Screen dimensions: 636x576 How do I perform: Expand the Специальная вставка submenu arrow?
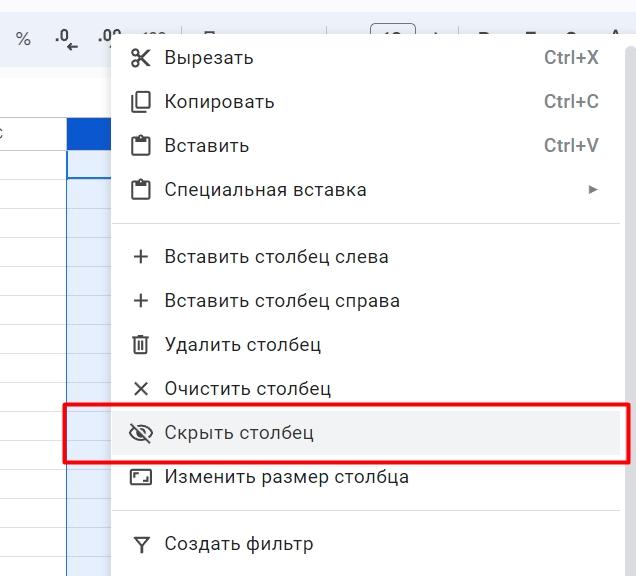593,190
